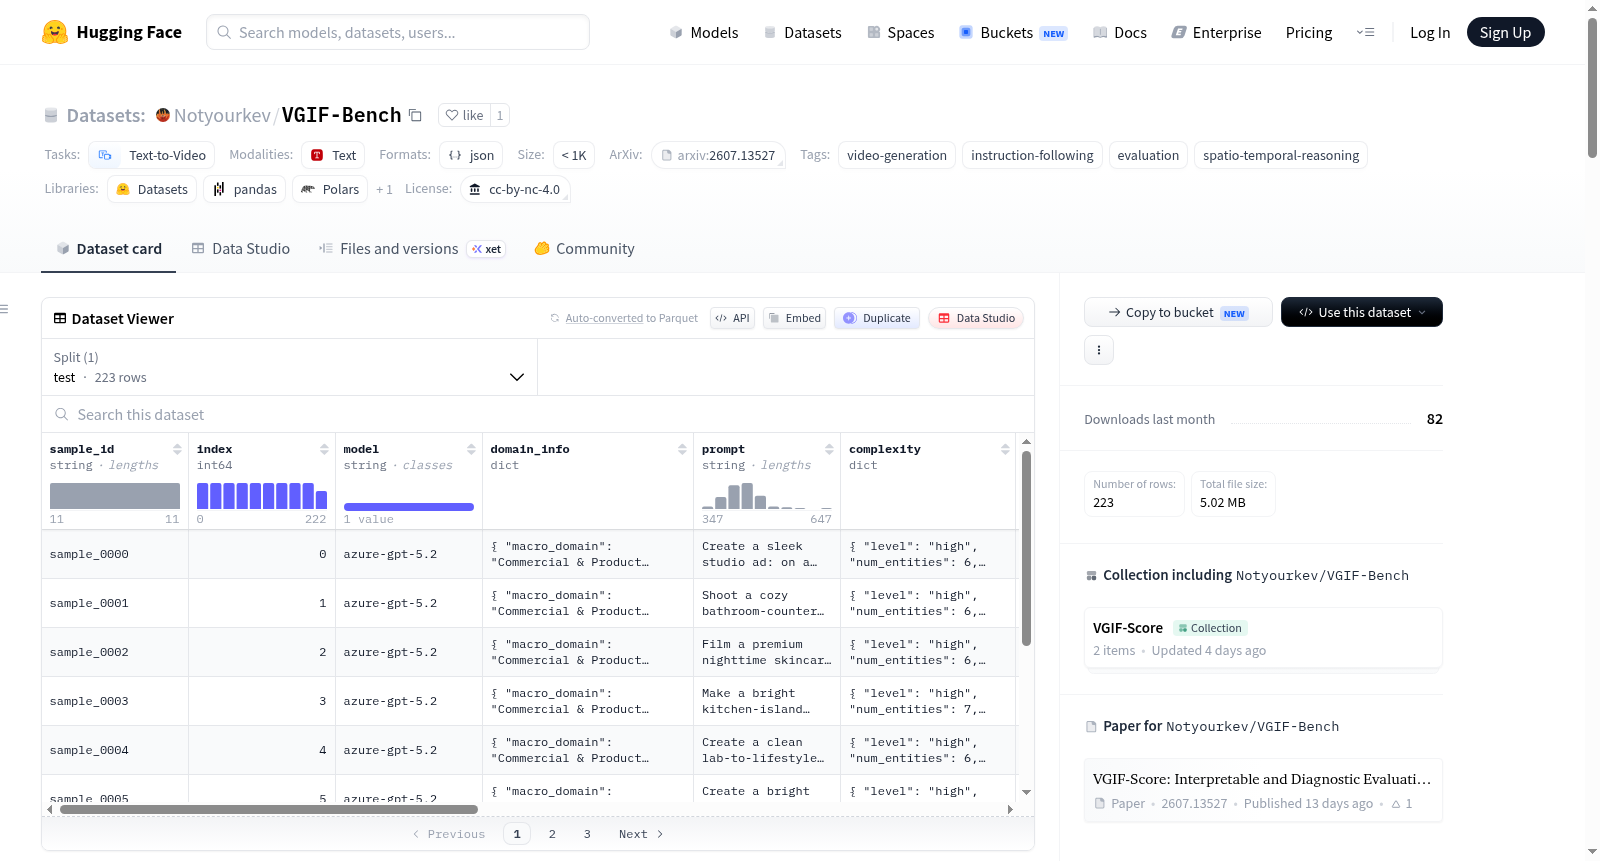This screenshot has height=861, width=1600.
Task: Select the spatio-temporal-reasoning tag
Action: [x=1281, y=155]
